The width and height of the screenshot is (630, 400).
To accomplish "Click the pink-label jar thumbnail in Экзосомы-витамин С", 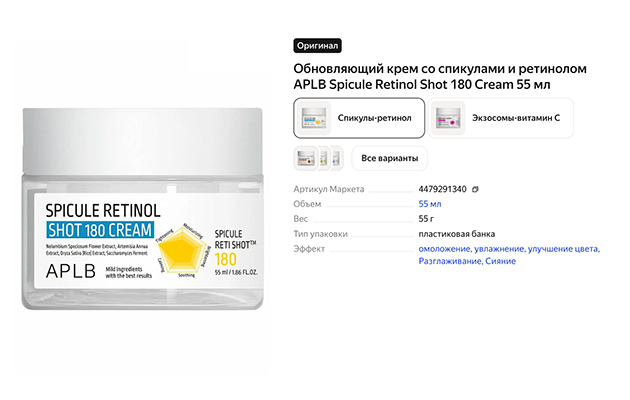I will (x=448, y=118).
